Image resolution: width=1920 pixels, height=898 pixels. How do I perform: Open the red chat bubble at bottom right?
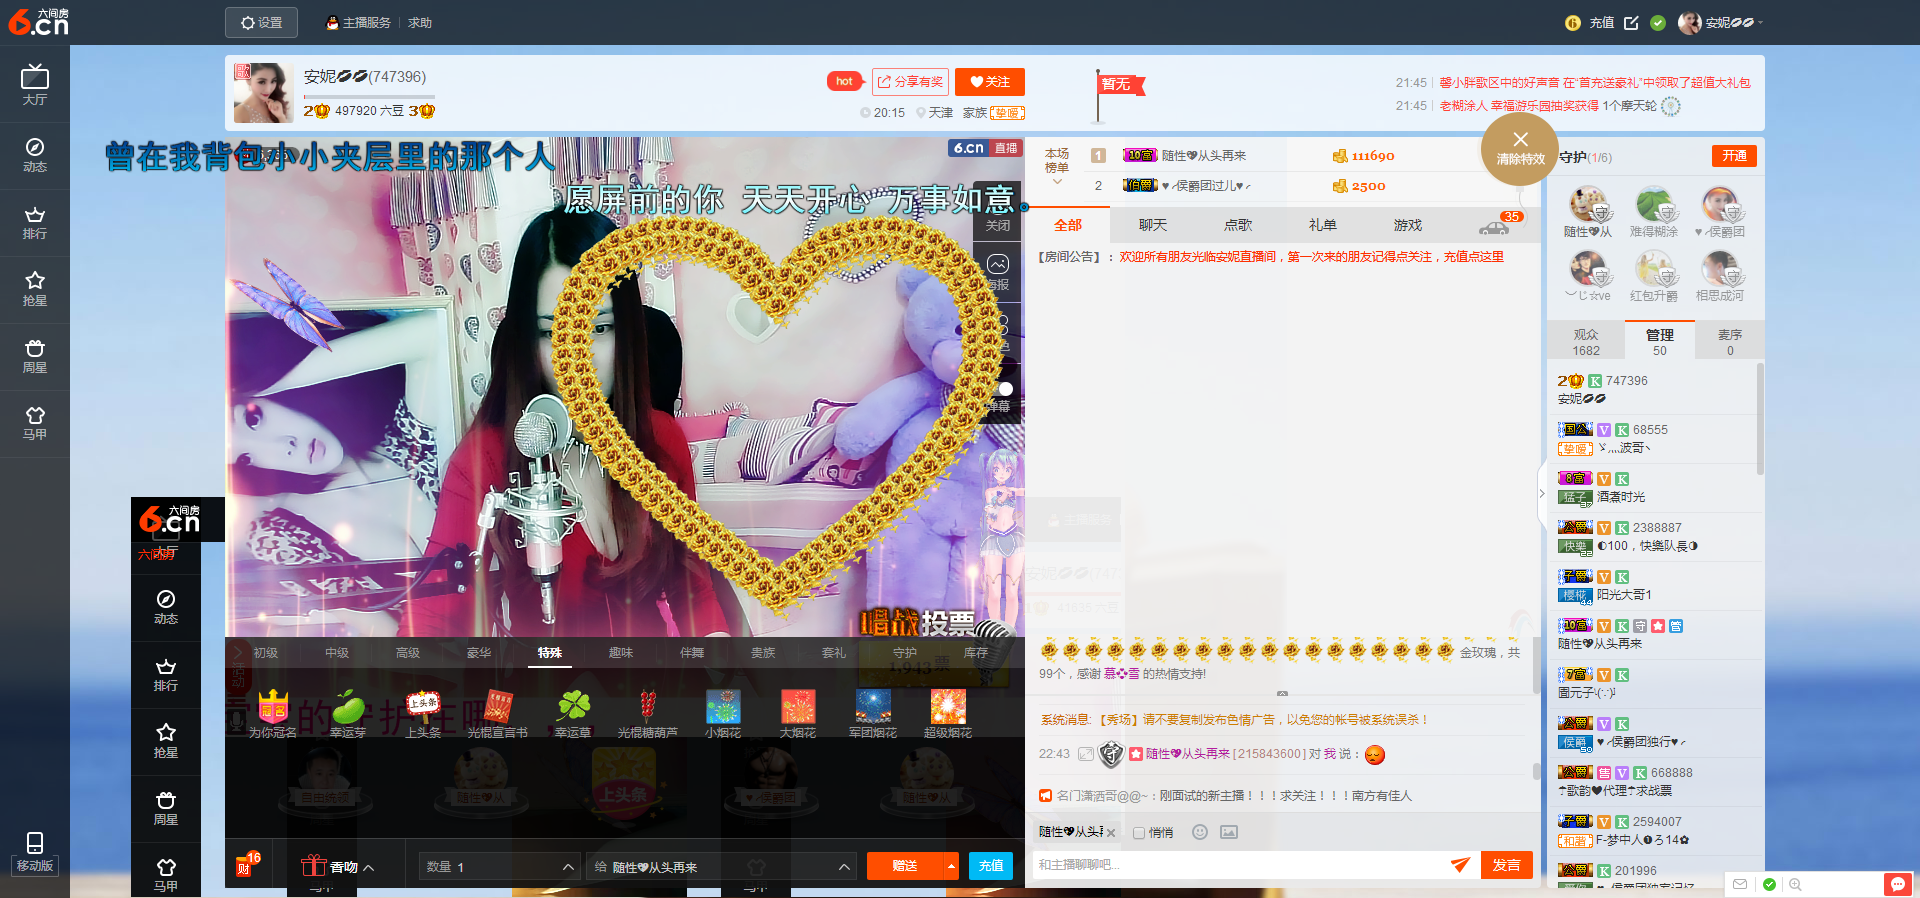click(x=1897, y=884)
